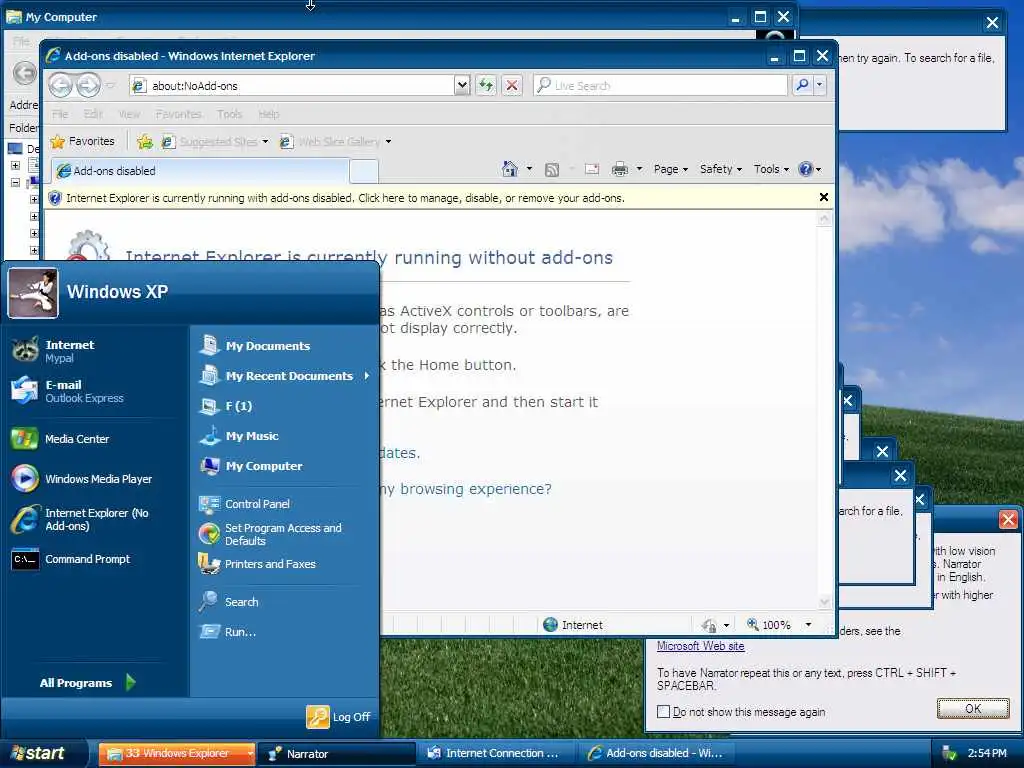Click the Live Search magnifier button

(803, 85)
